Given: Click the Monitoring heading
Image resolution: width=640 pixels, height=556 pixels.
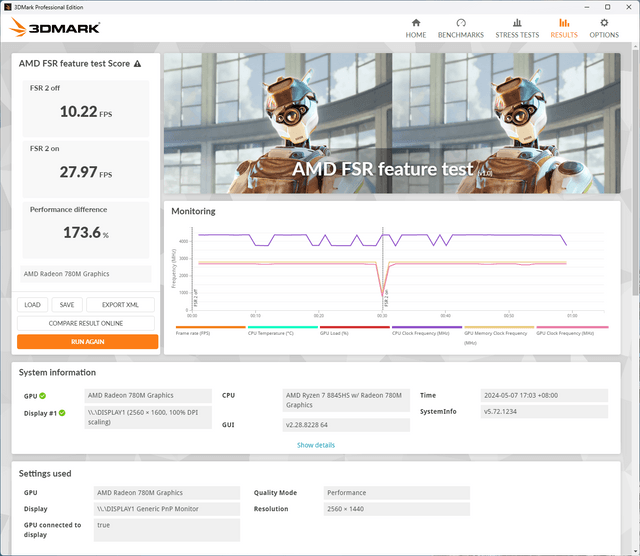Looking at the screenshot, I should point(193,211).
